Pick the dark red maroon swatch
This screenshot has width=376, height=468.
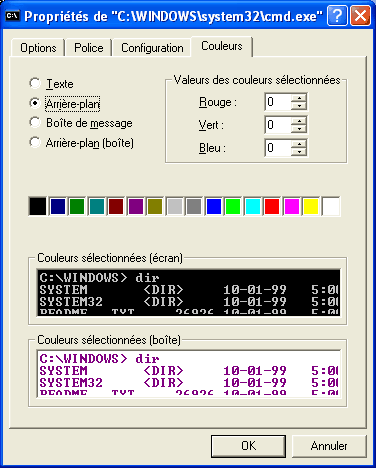(116, 206)
